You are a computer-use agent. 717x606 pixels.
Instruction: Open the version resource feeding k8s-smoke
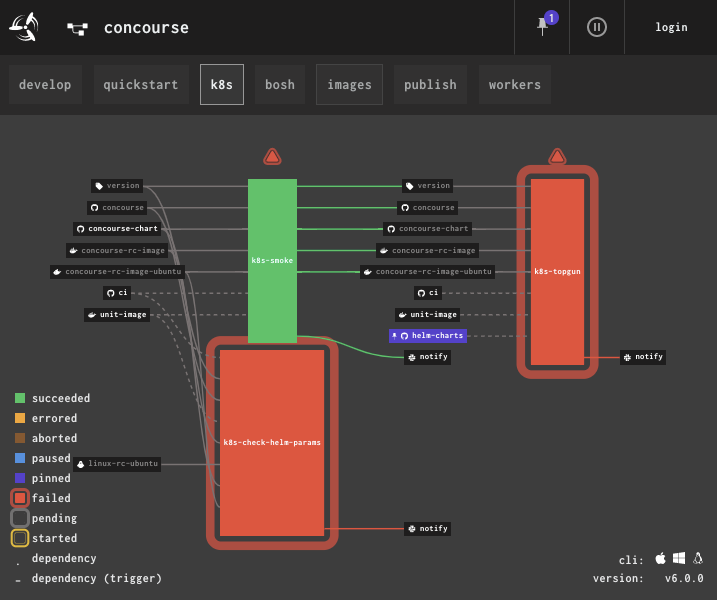[x=117, y=186]
